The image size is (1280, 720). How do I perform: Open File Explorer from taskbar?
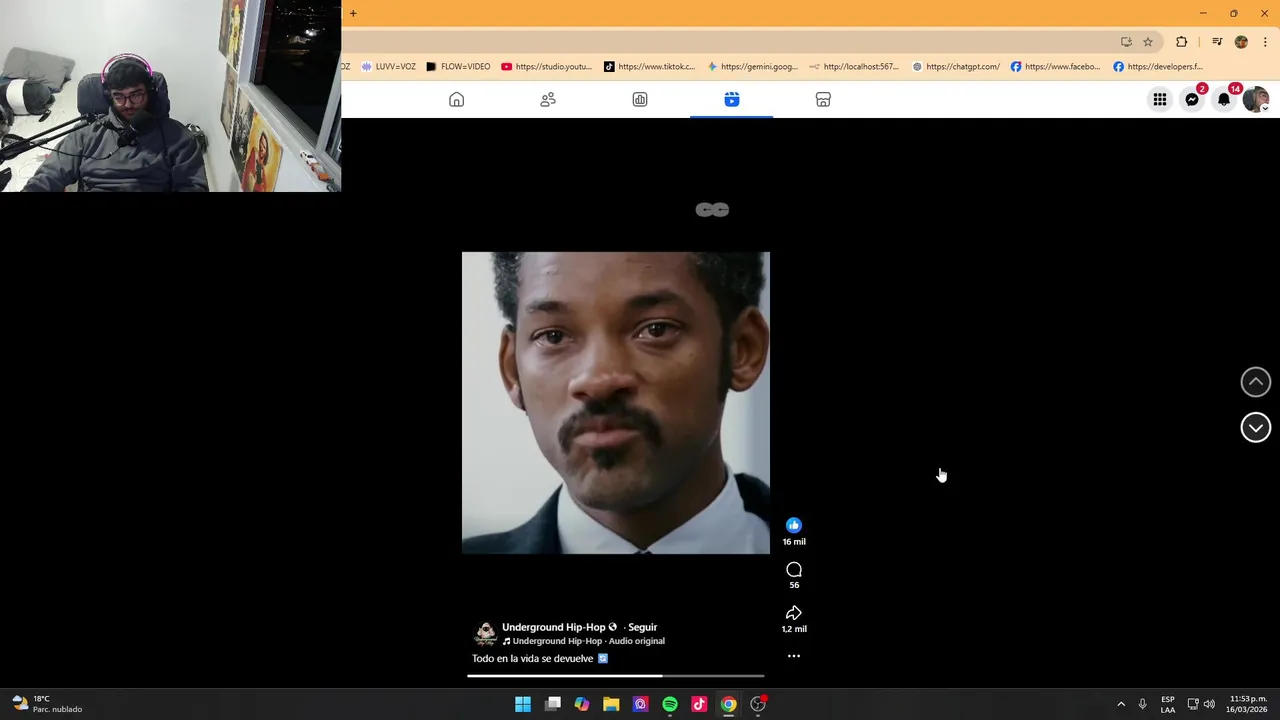[x=611, y=704]
